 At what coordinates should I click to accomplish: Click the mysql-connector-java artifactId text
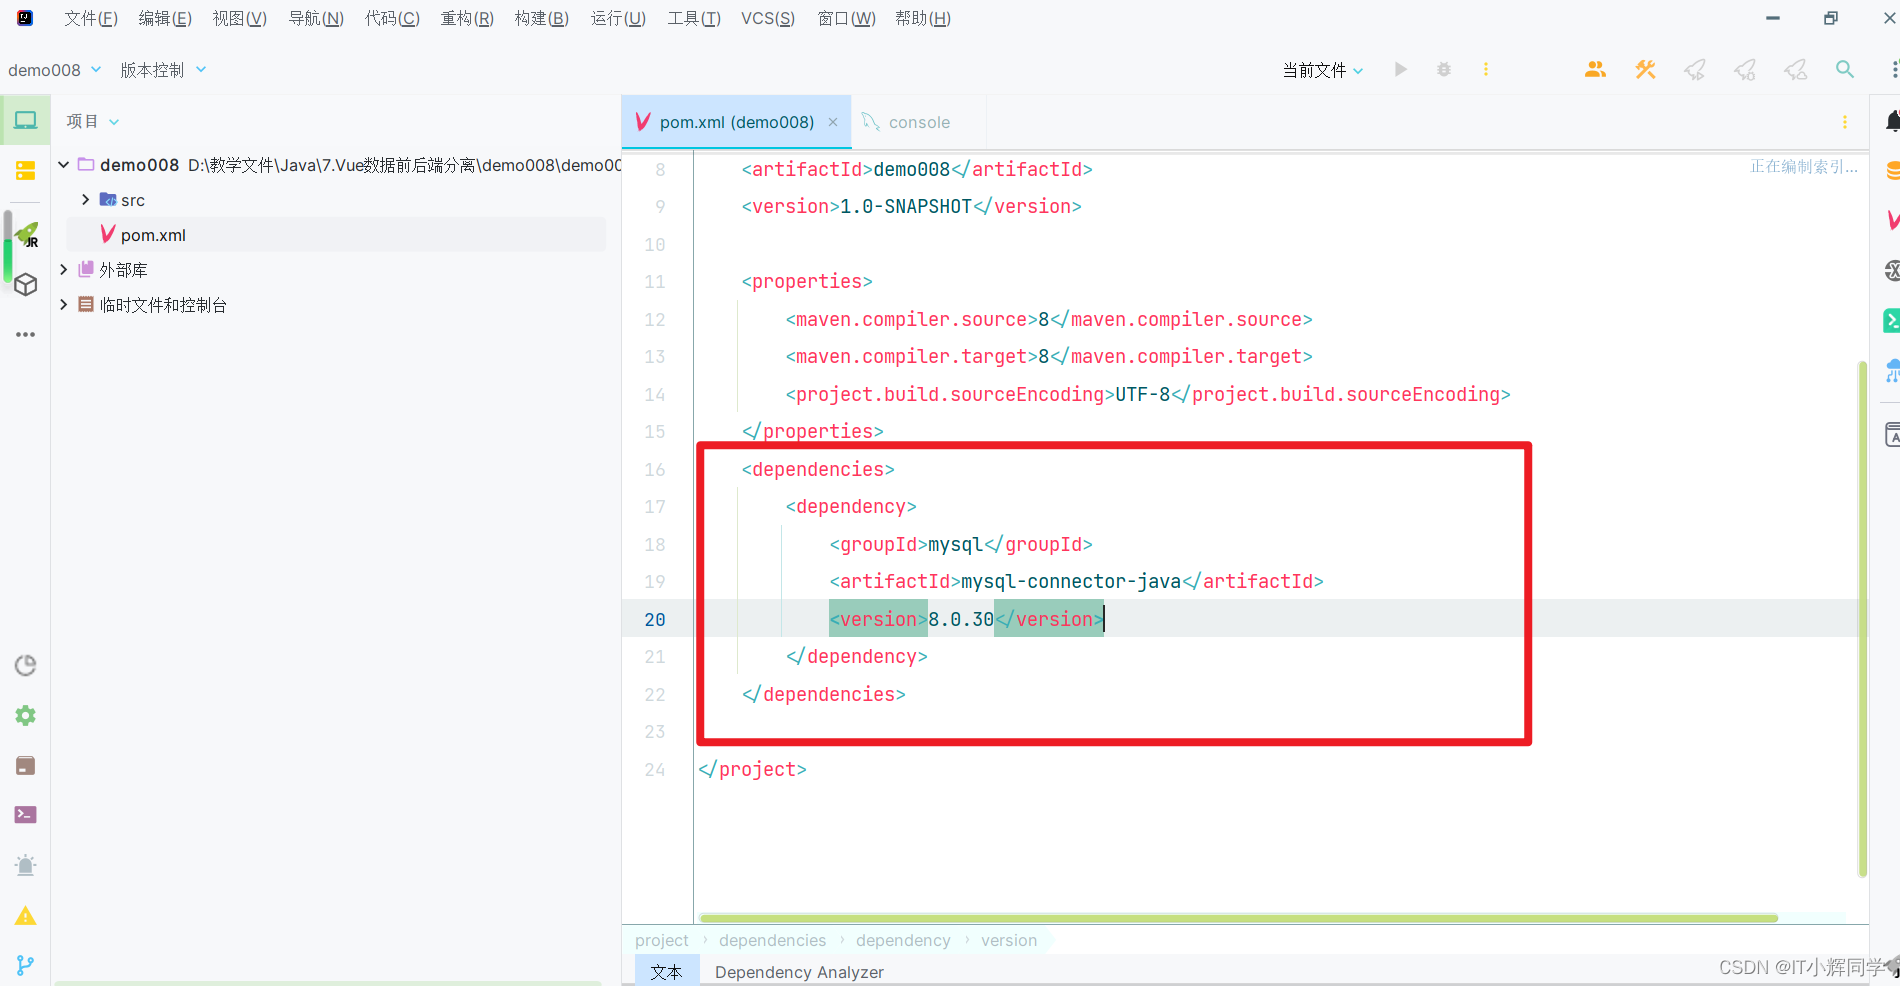(1071, 581)
